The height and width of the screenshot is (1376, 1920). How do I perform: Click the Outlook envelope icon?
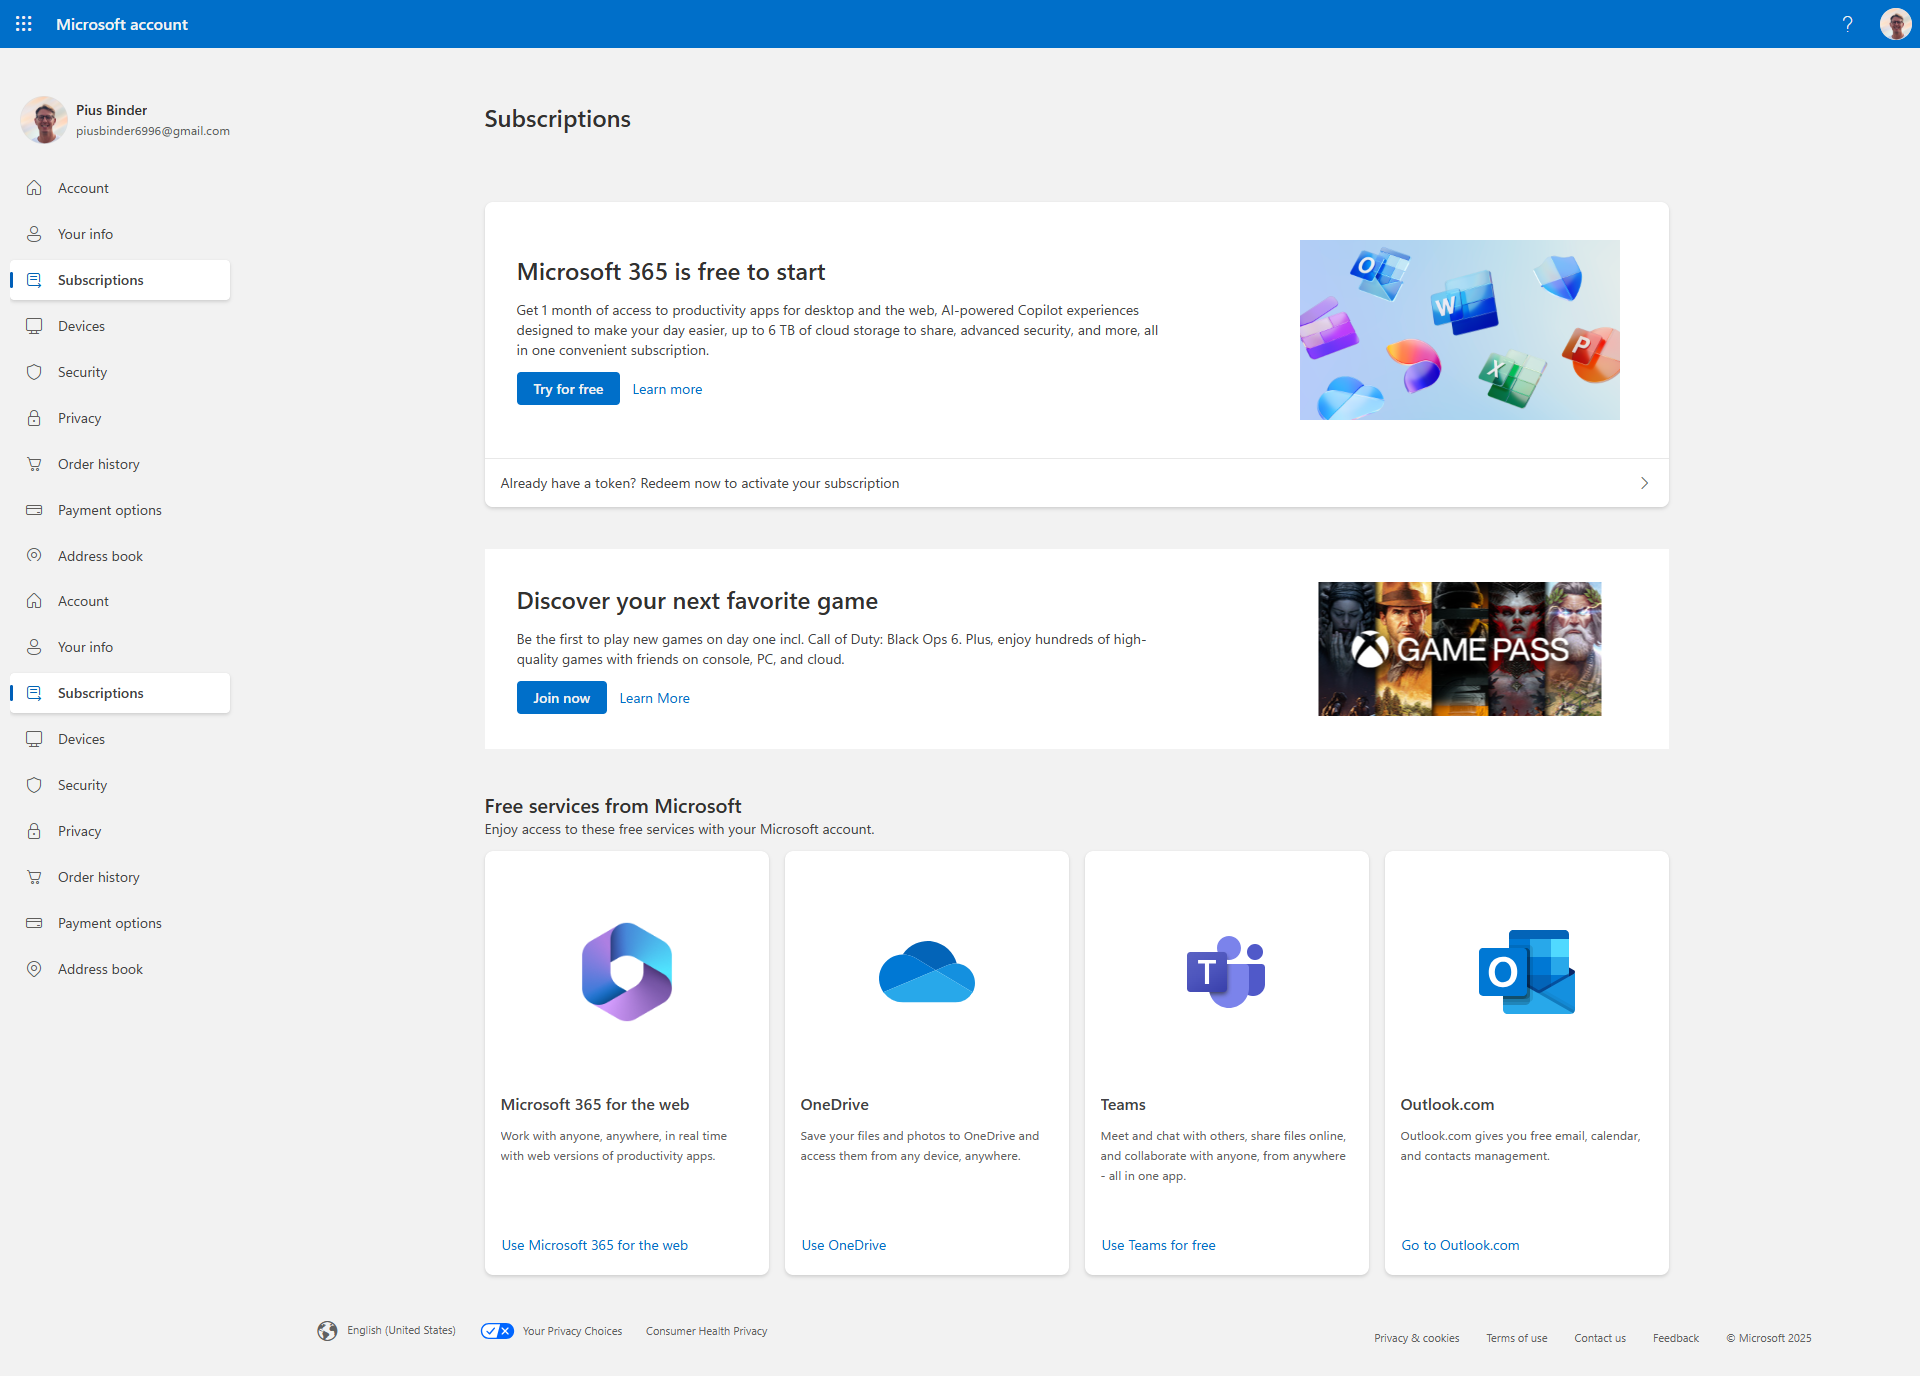pos(1526,971)
